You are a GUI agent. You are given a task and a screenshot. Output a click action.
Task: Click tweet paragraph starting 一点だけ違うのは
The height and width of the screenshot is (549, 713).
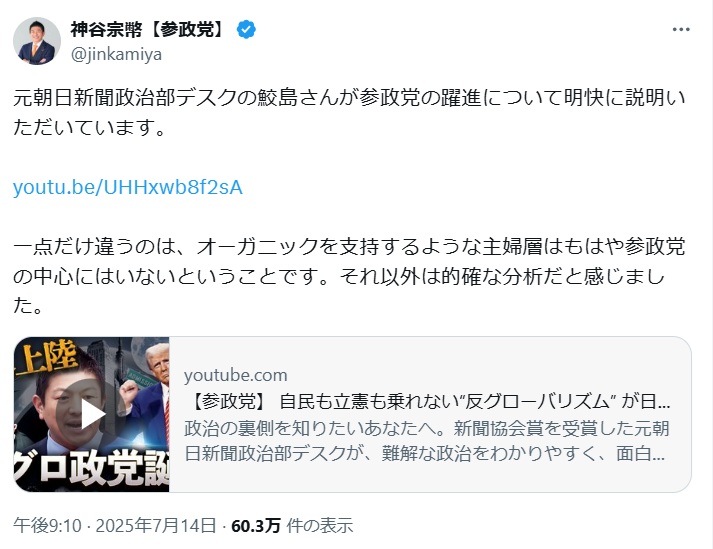pos(349,276)
